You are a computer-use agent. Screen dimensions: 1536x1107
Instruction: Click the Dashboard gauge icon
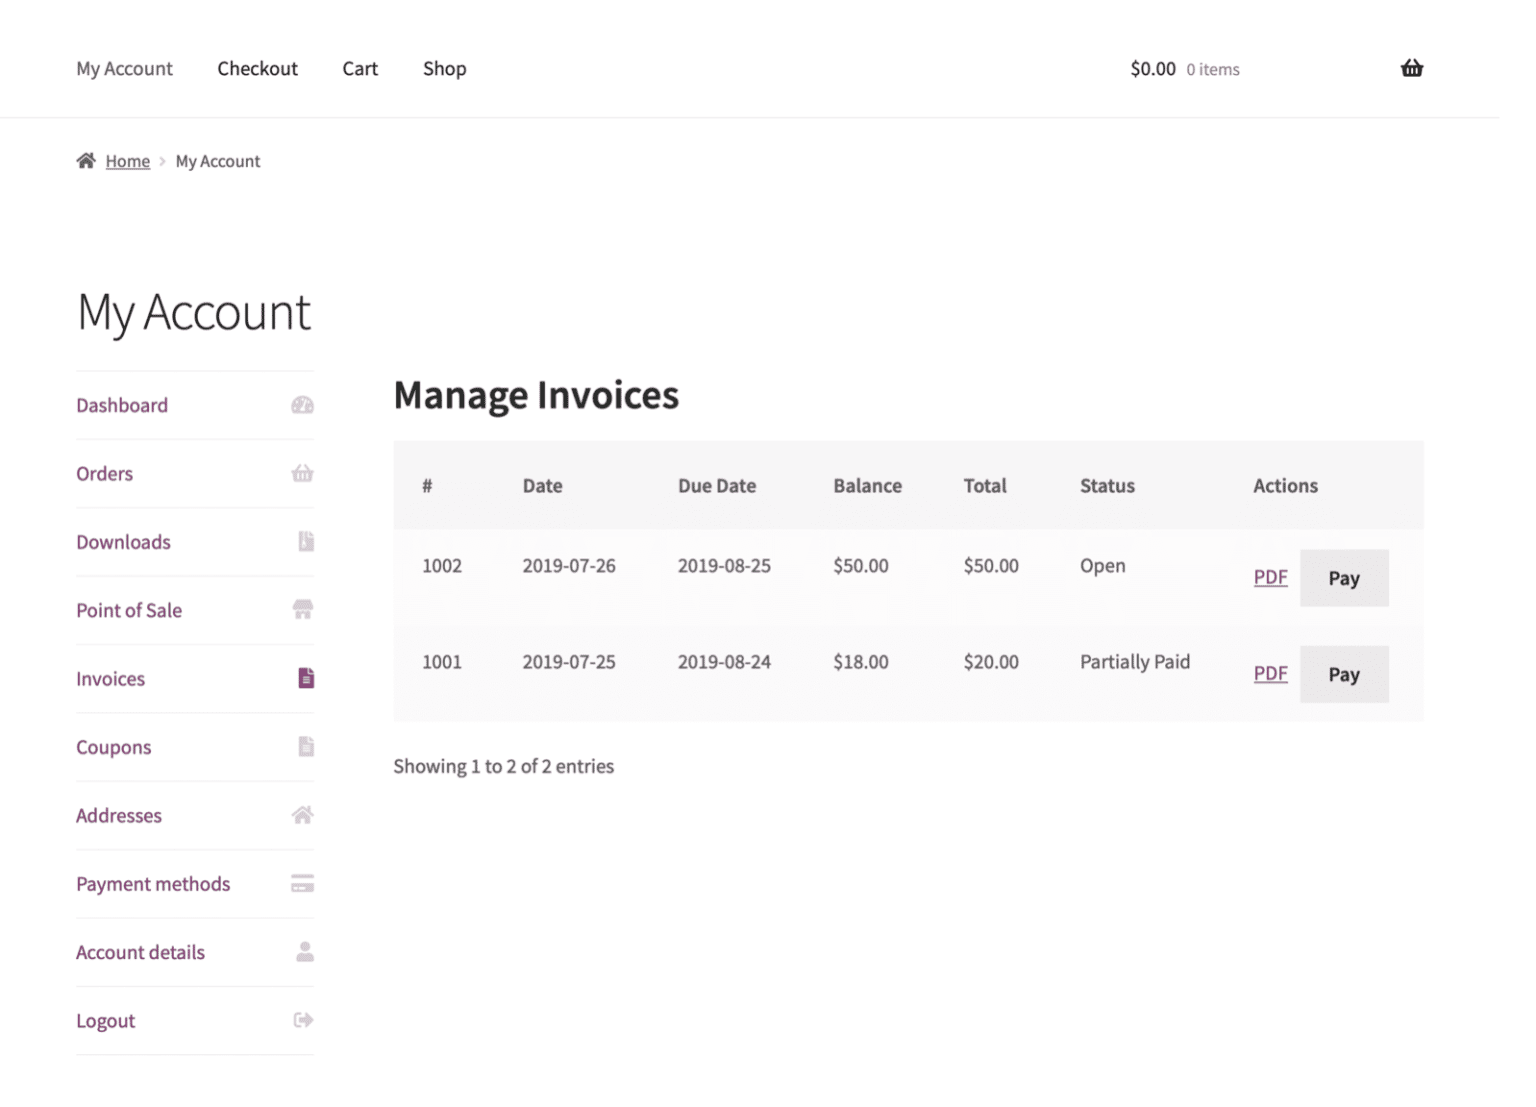(x=303, y=405)
